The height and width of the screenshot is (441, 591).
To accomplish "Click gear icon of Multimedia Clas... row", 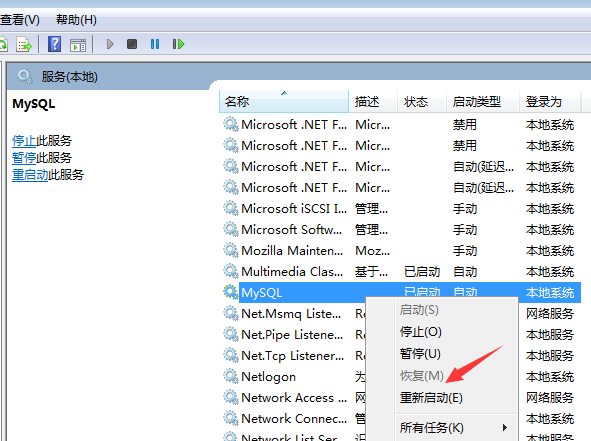I will [x=230, y=271].
